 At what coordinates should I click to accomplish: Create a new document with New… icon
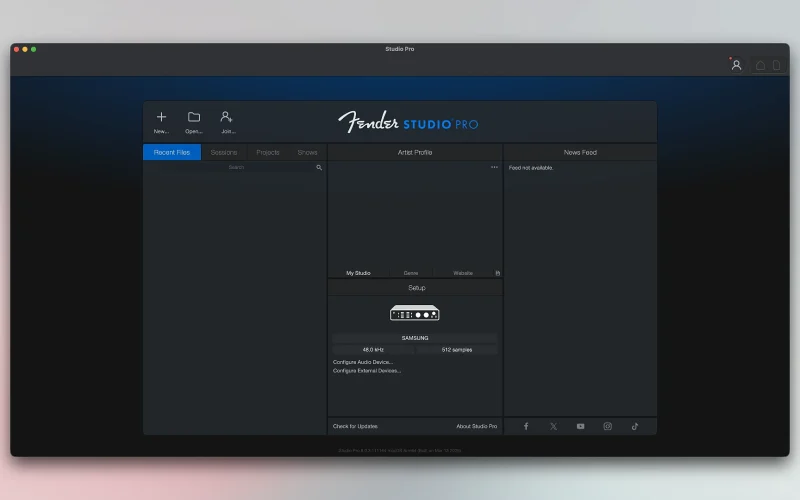tap(161, 117)
